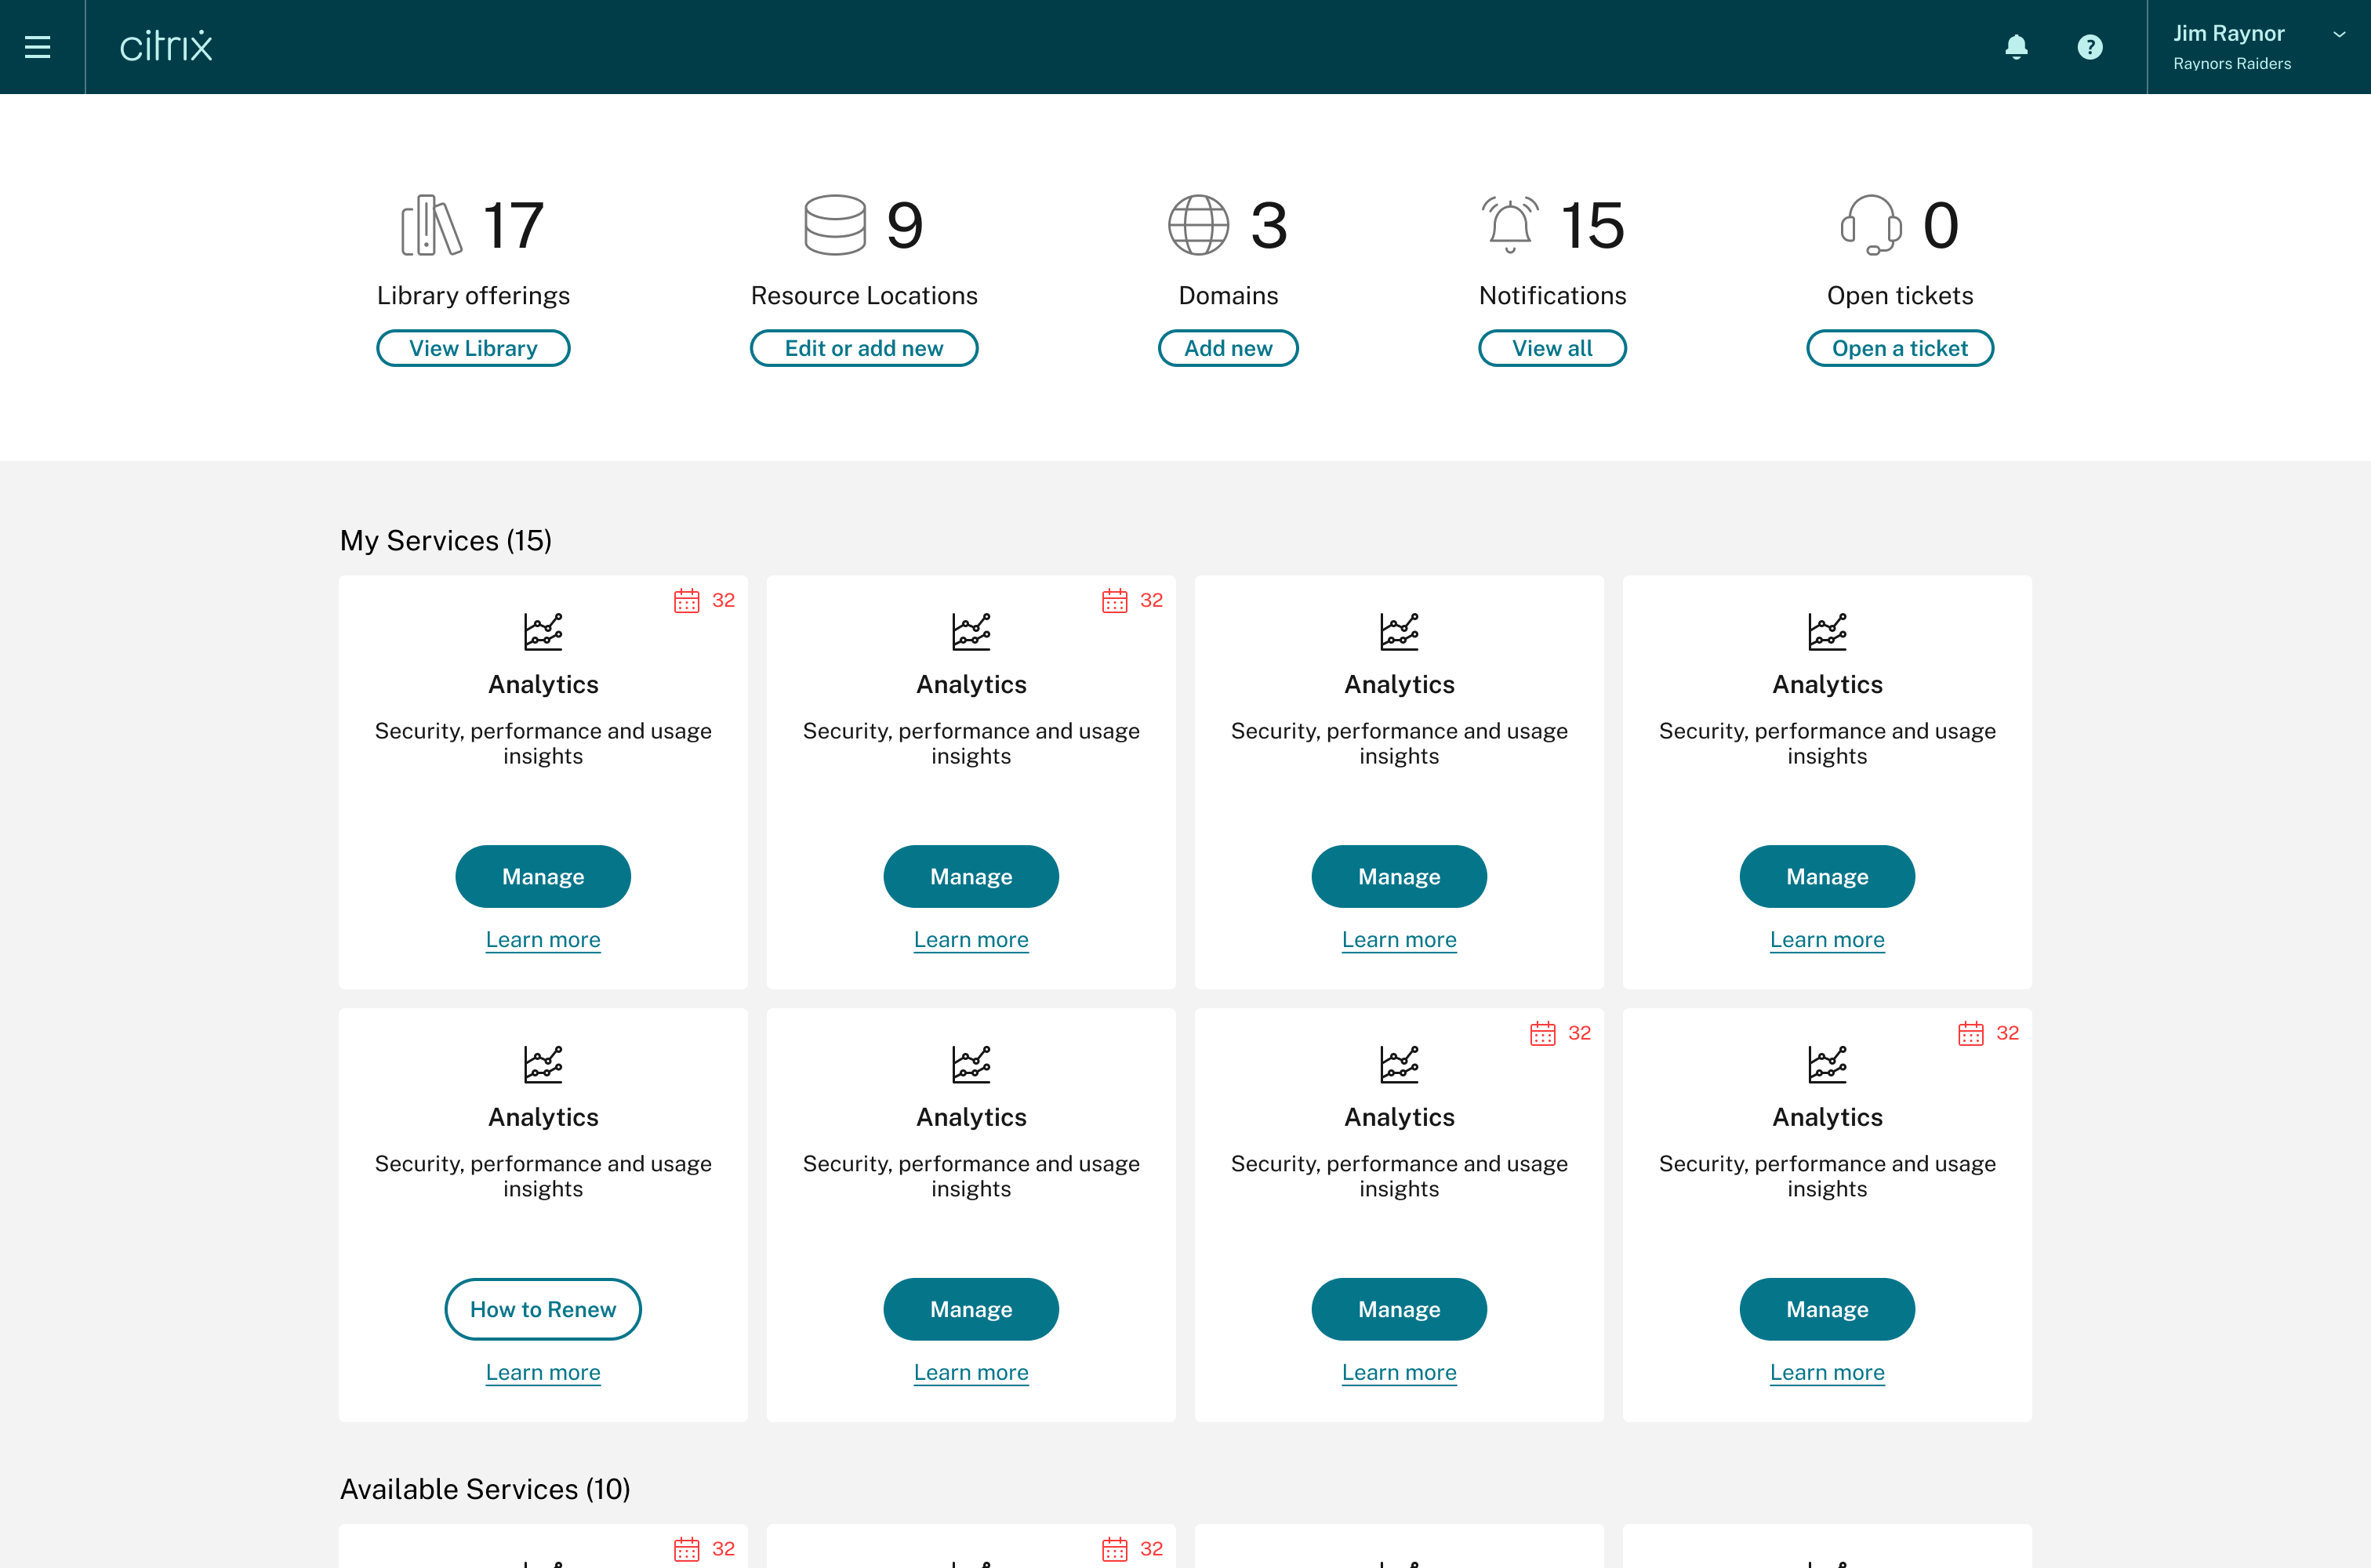2371x1568 pixels.
Task: Click Analytics chart icon on third service card
Action: coord(1399,632)
